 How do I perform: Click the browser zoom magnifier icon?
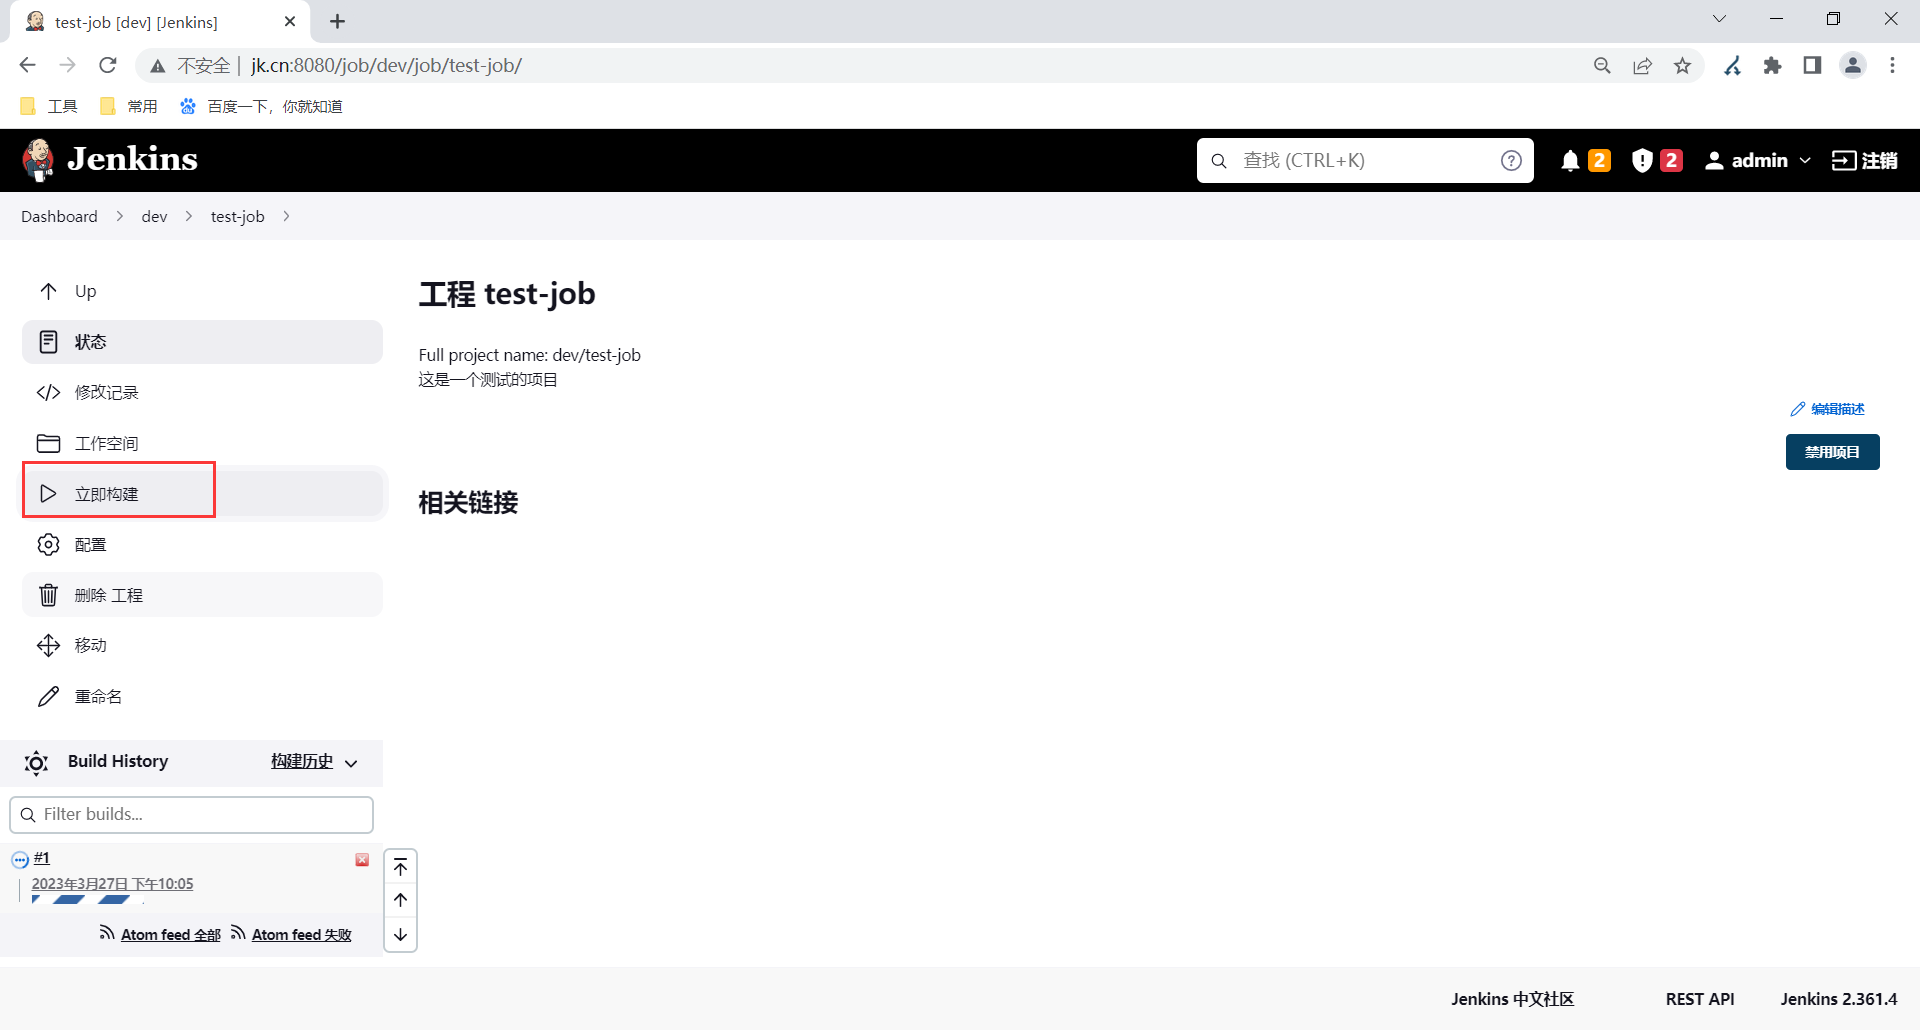click(1602, 65)
